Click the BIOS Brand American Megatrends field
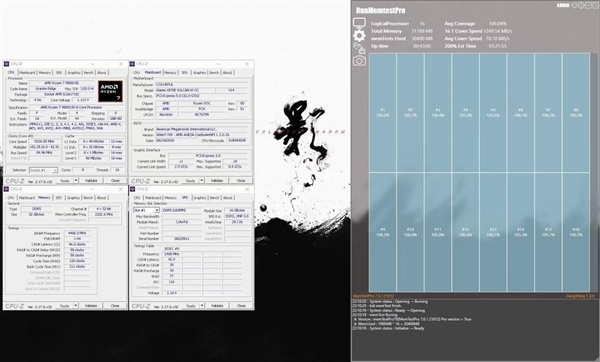Image resolution: width=600 pixels, height=362 pixels. [202, 129]
